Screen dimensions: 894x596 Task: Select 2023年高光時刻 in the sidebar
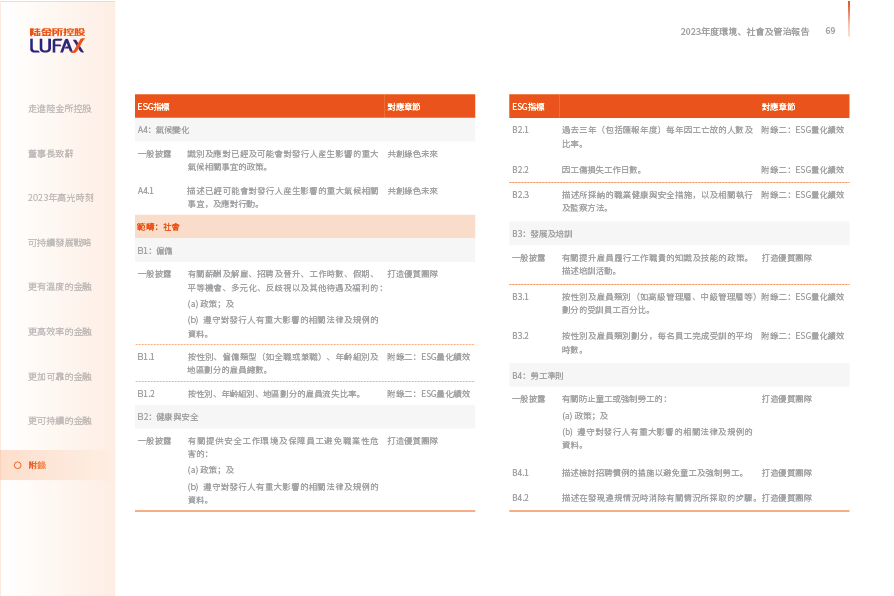click(x=60, y=198)
